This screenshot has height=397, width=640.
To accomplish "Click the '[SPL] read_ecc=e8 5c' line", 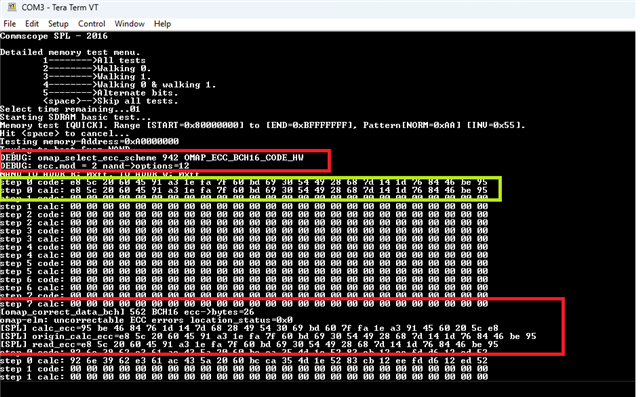I will (249, 345).
